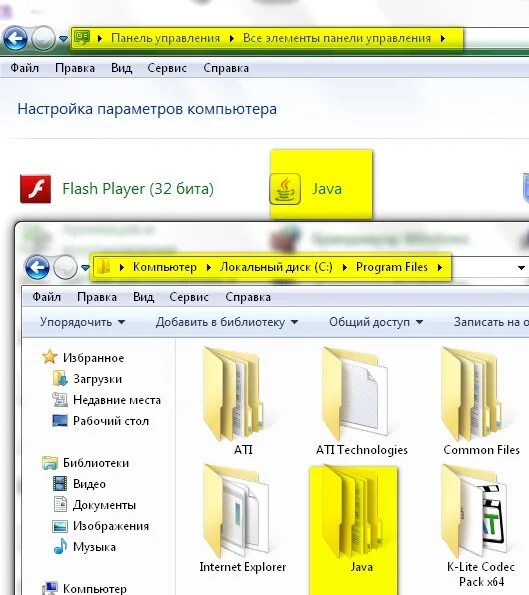Select K-Lite Codec Pack x64 folder
This screenshot has height=595, width=529.
point(480,526)
